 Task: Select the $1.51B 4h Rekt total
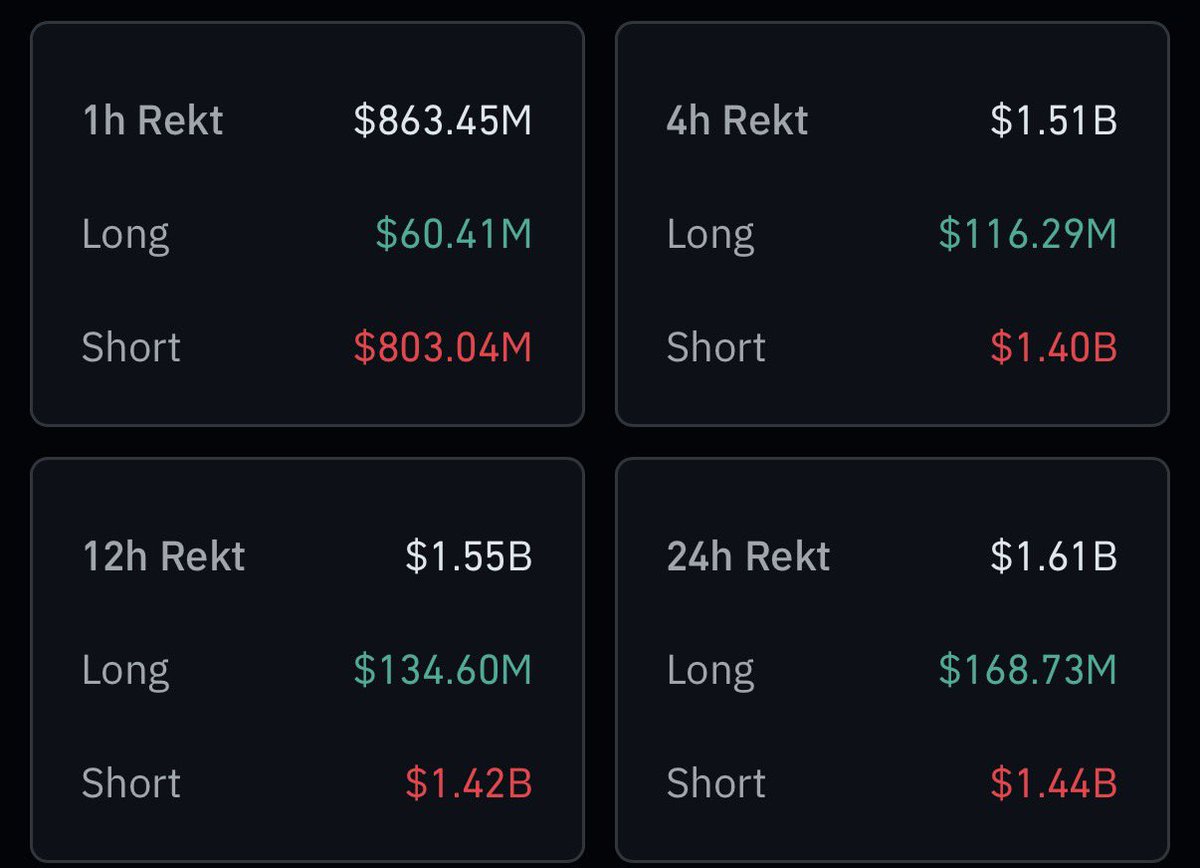pyautogui.click(x=1054, y=121)
